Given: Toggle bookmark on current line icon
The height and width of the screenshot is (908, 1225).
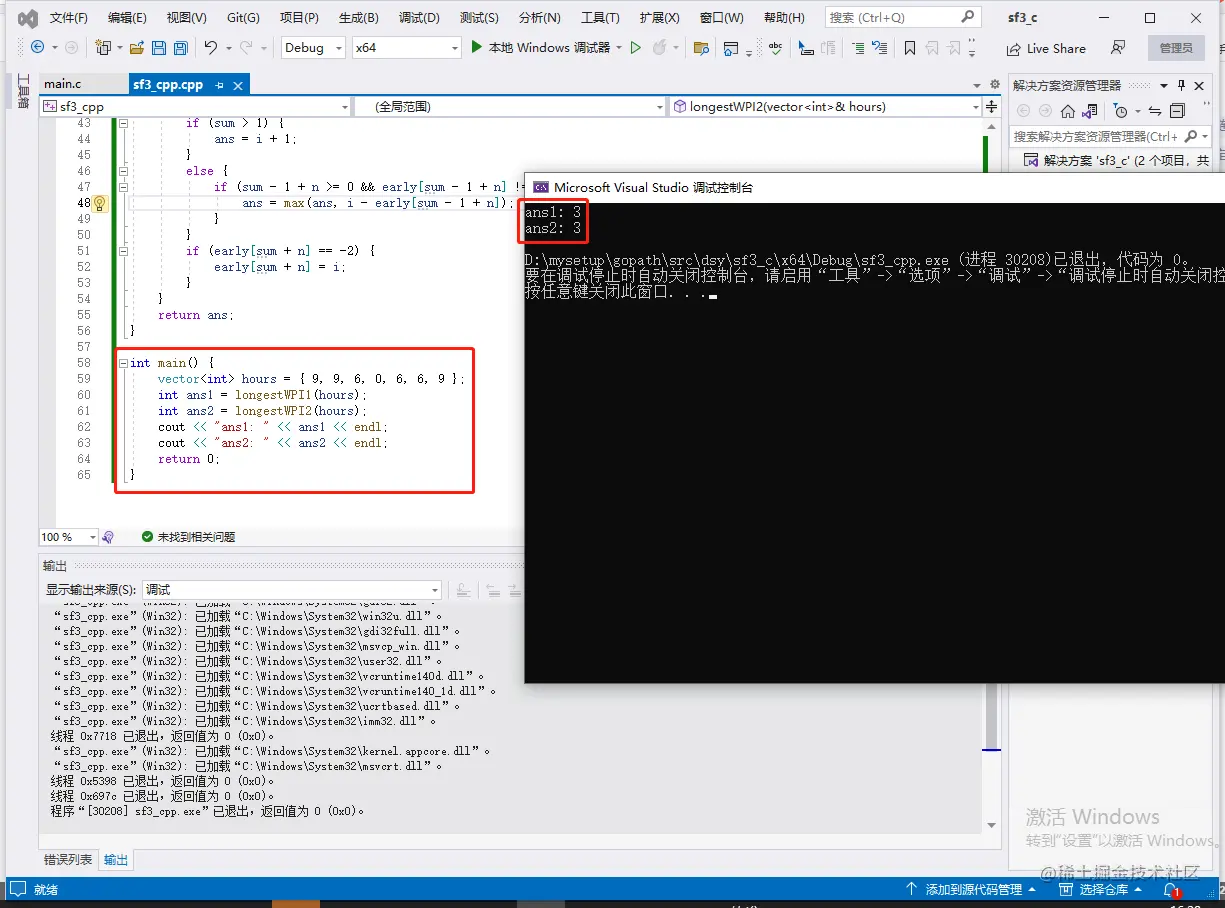Looking at the screenshot, I should coord(909,47).
